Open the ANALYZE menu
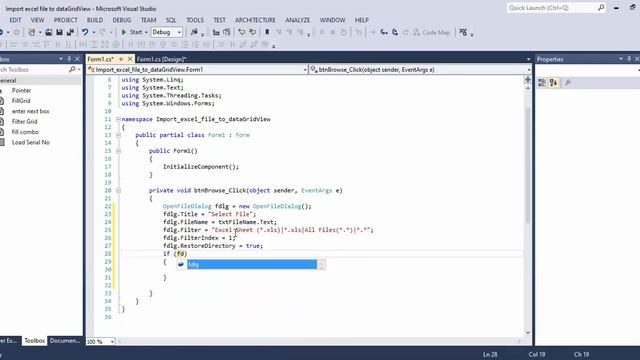 coord(298,20)
